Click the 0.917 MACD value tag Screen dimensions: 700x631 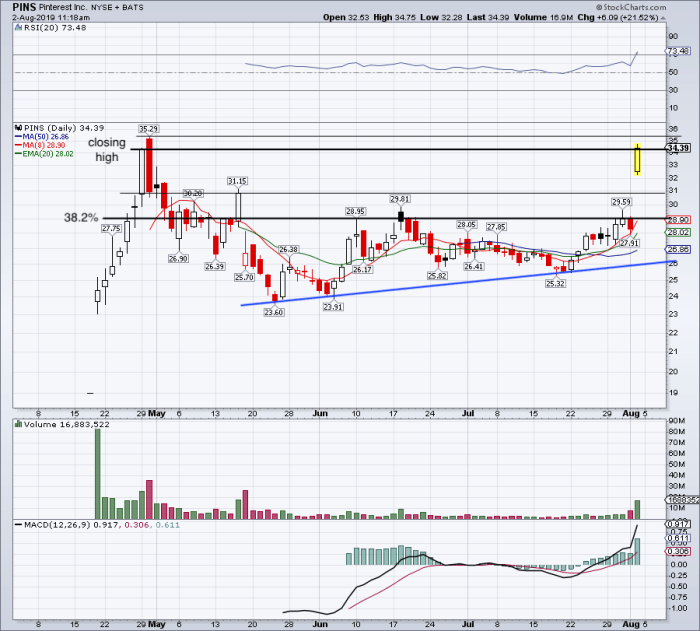678,523
